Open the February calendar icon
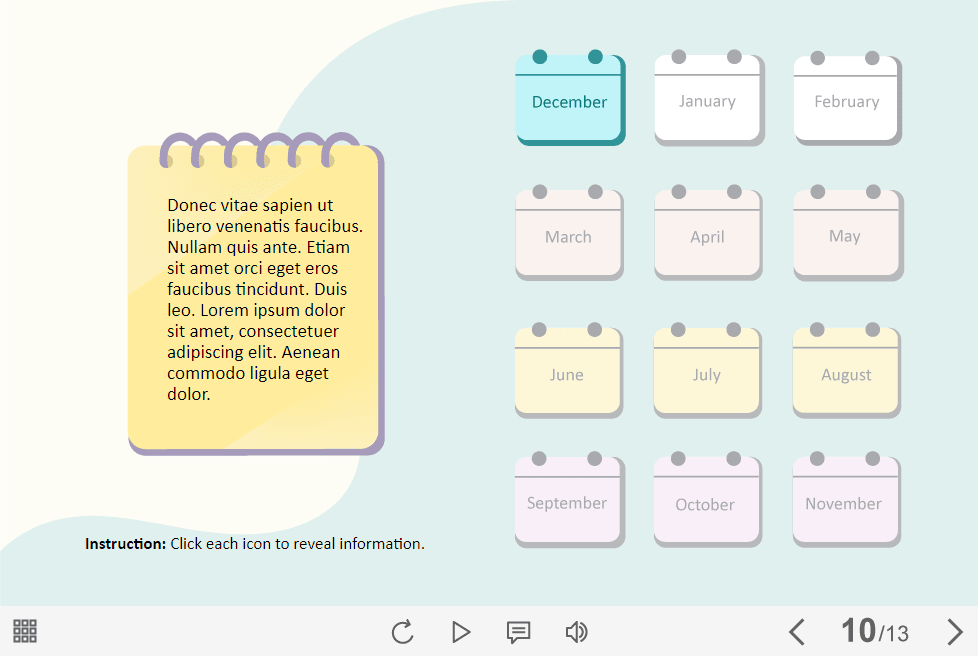This screenshot has height=656, width=978. 846,100
